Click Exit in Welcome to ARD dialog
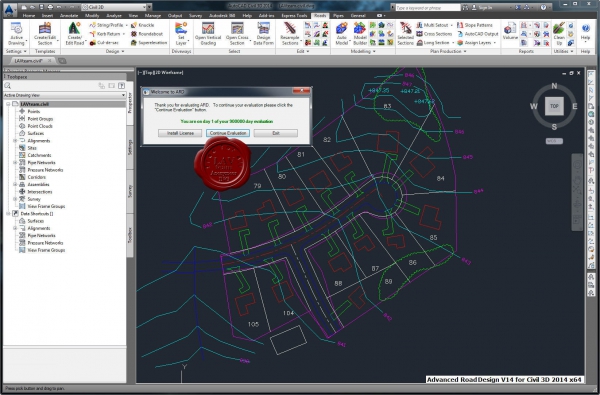This screenshot has height=395, width=600. (276, 133)
